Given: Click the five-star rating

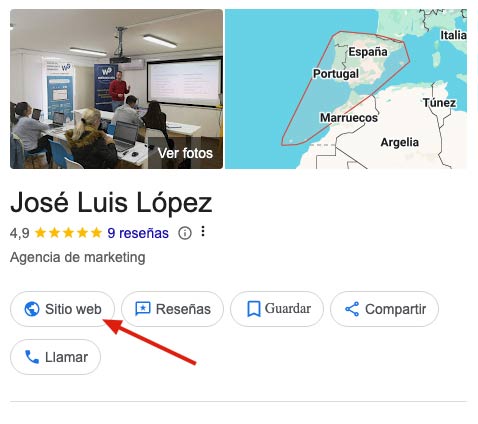Looking at the screenshot, I should (68, 233).
